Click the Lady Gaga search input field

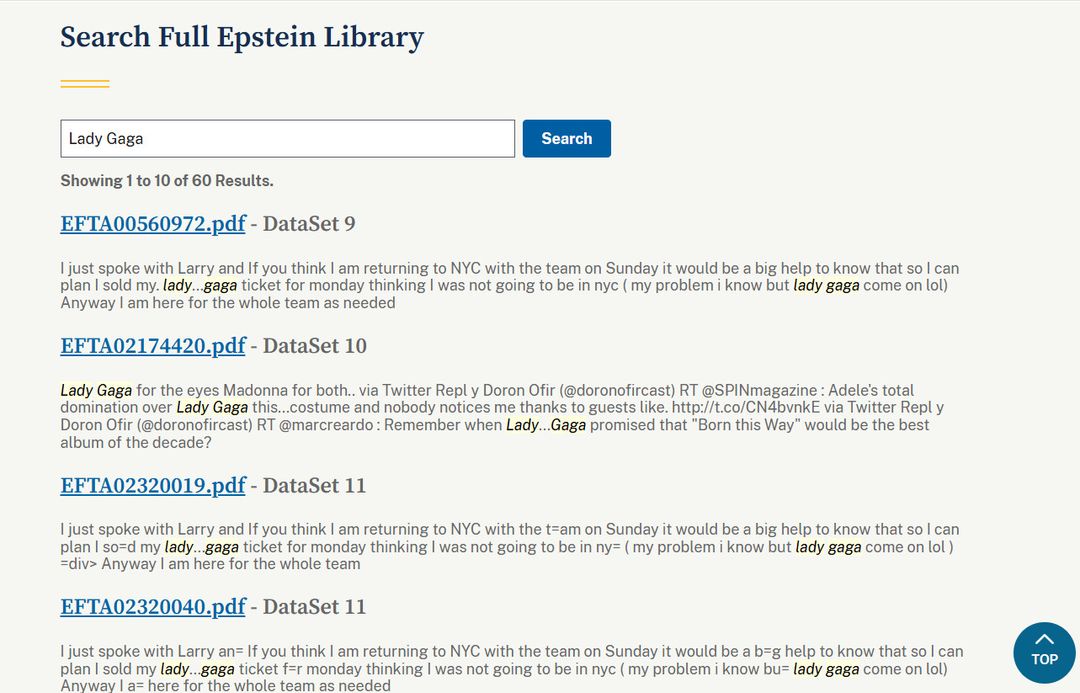click(x=287, y=139)
